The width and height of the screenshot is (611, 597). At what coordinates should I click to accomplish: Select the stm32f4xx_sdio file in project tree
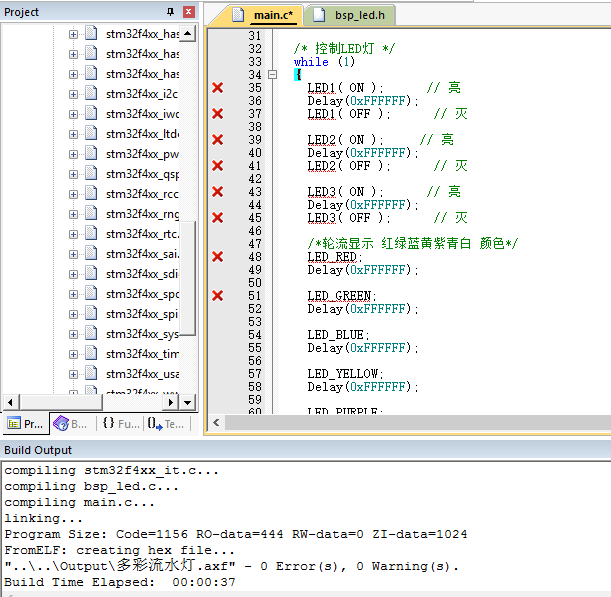pos(142,274)
